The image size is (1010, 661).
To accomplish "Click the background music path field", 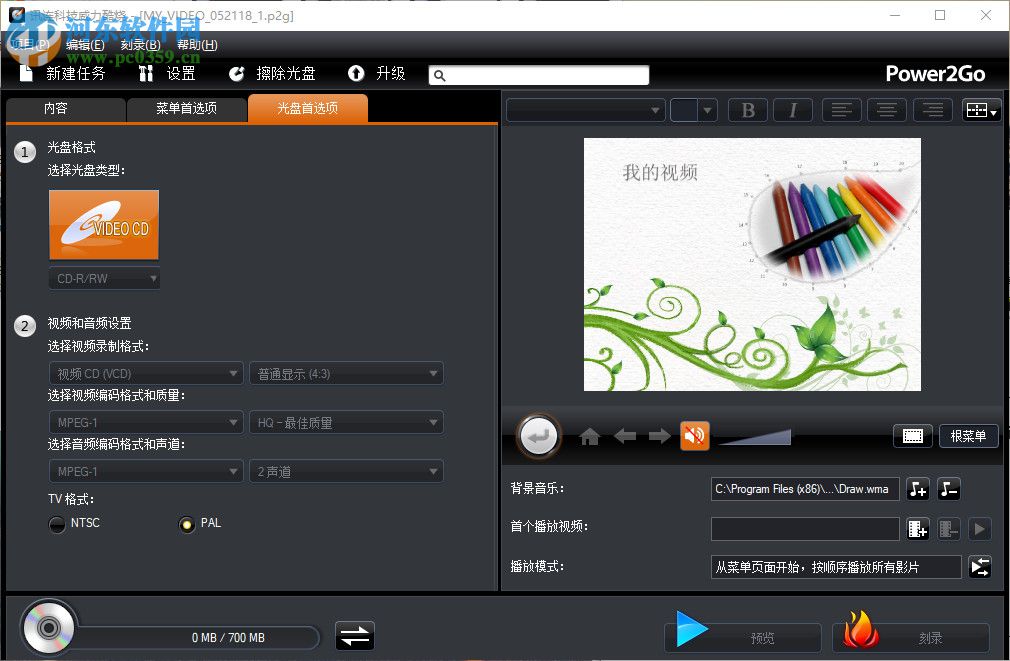I will 805,489.
